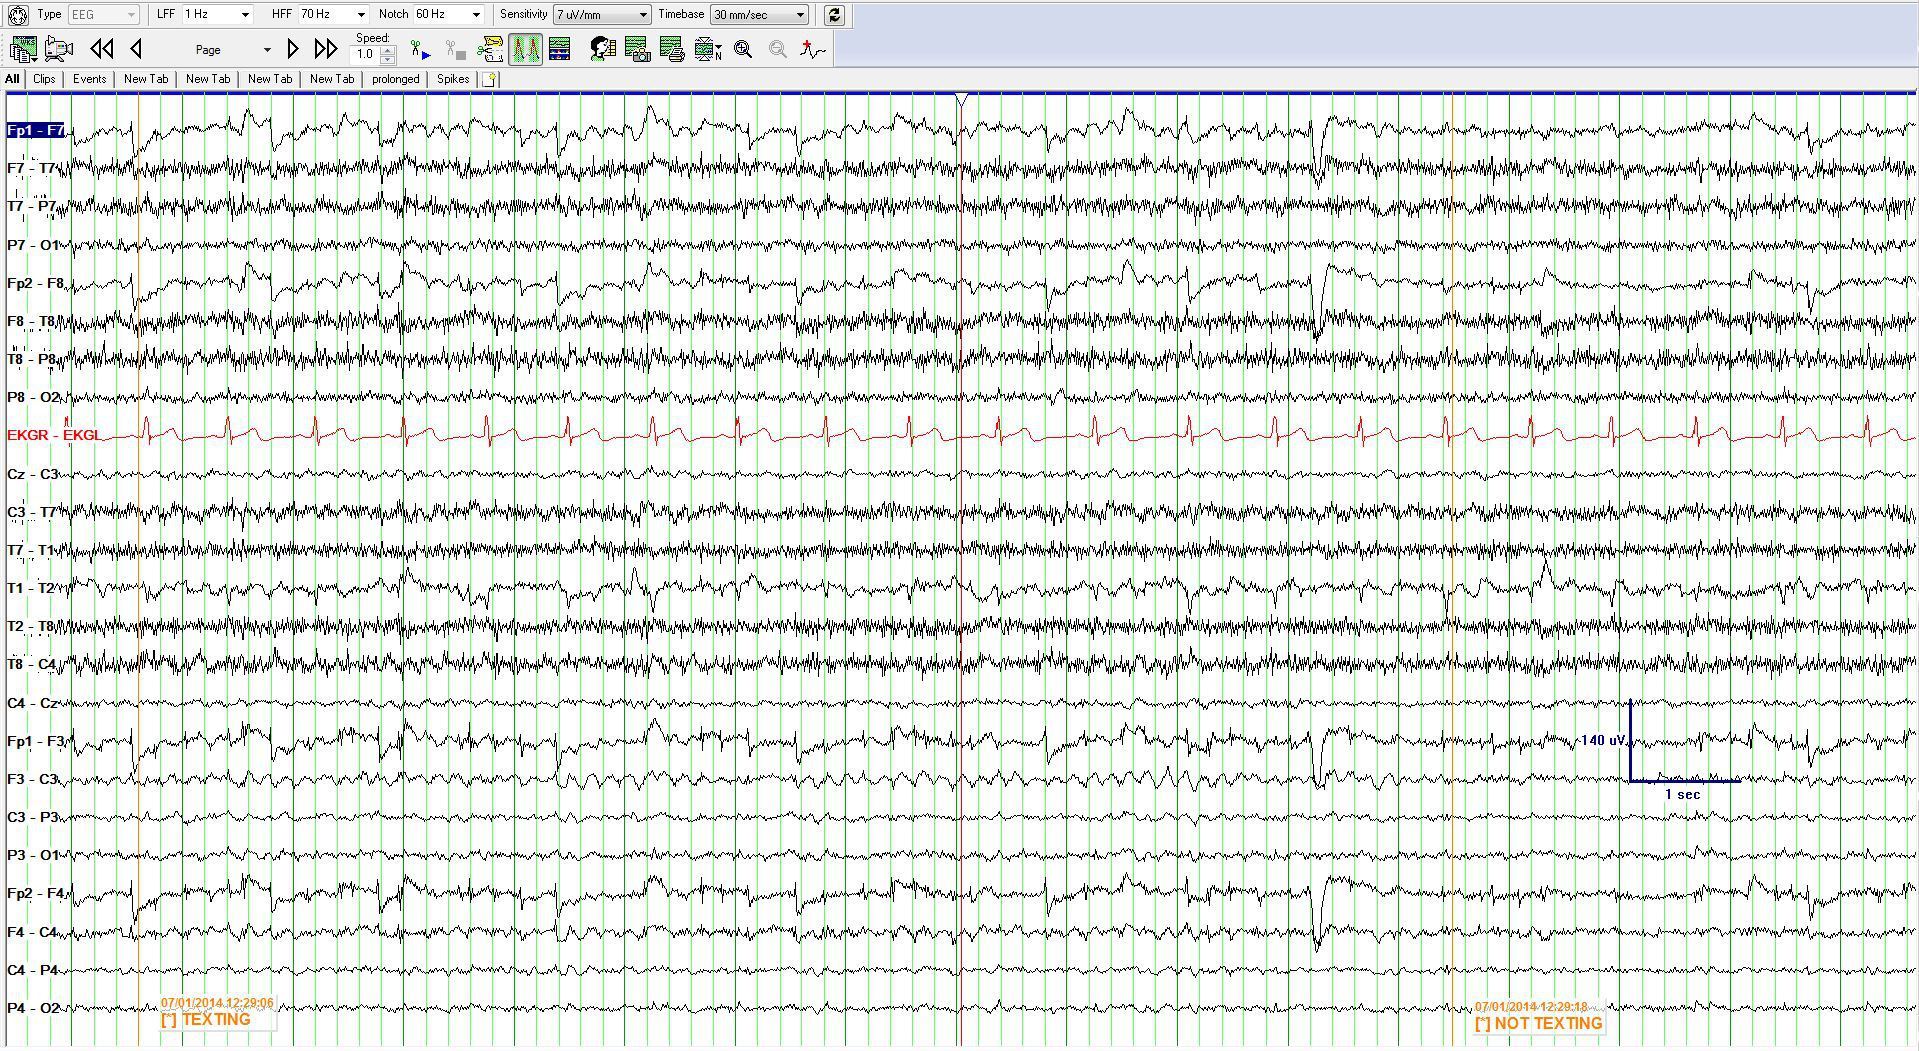The width and height of the screenshot is (1919, 1051).
Task: Click the print EEG page icon
Action: click(x=671, y=49)
